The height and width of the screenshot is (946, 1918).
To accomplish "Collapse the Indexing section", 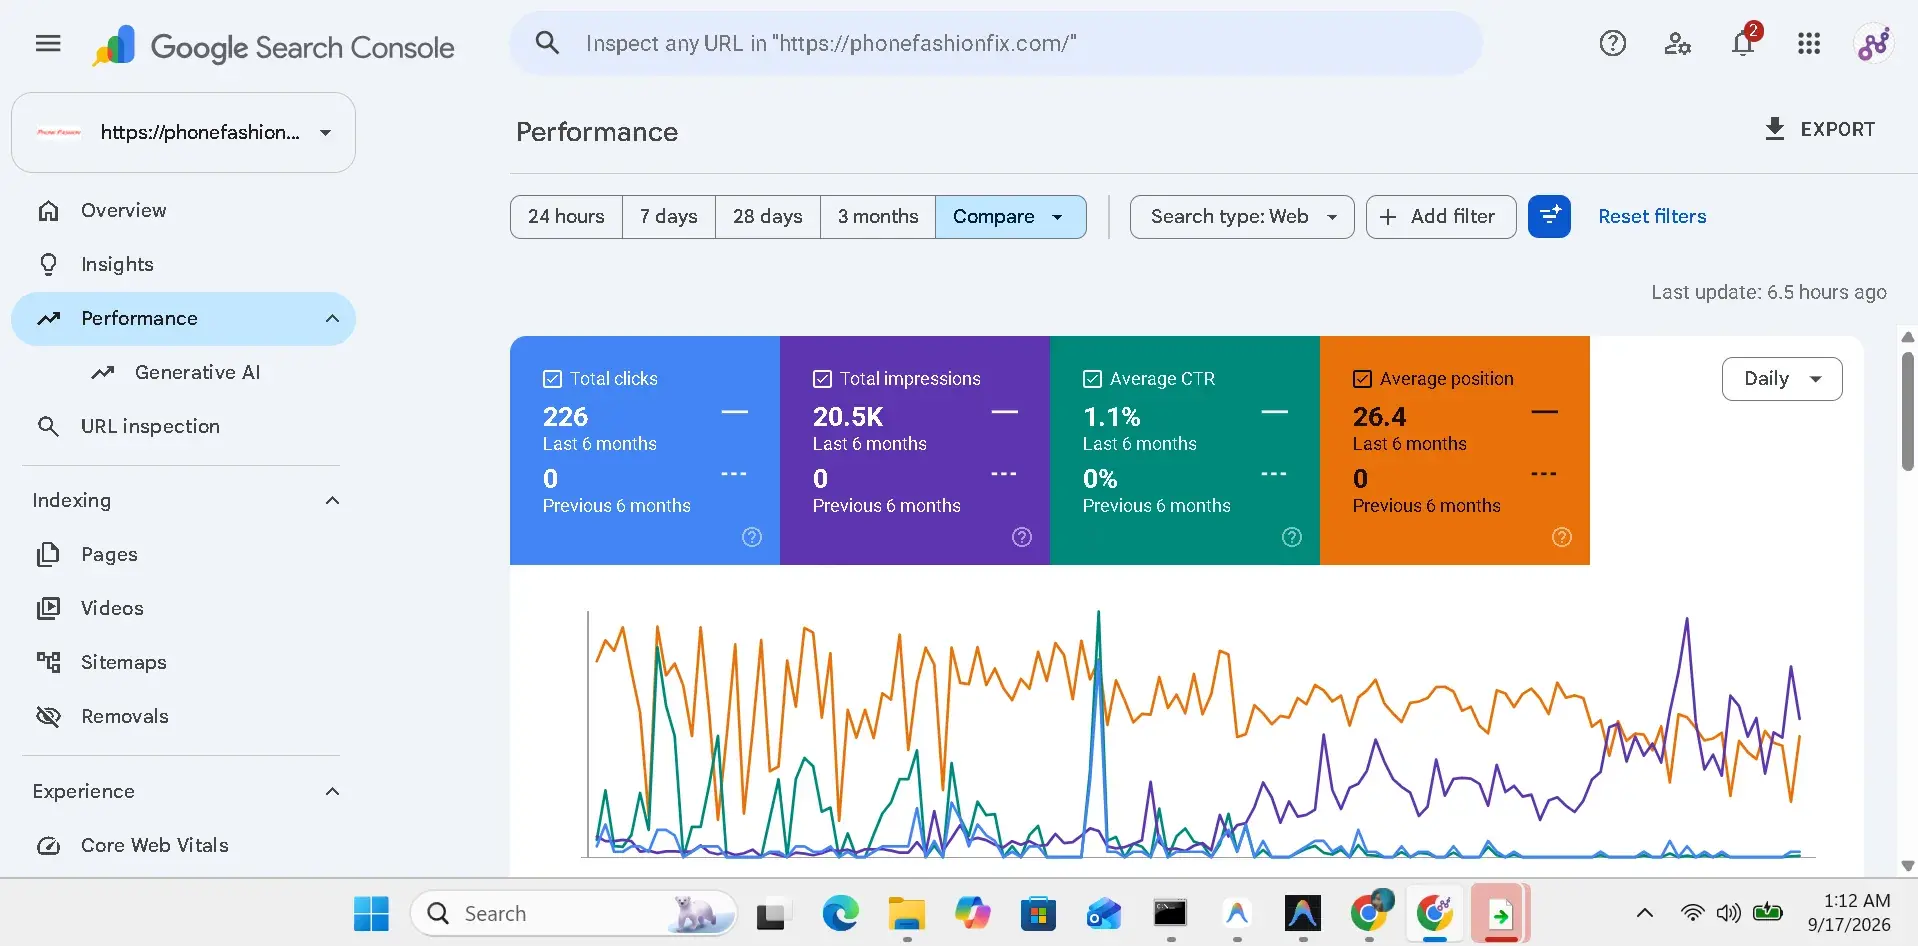I will [x=332, y=500].
